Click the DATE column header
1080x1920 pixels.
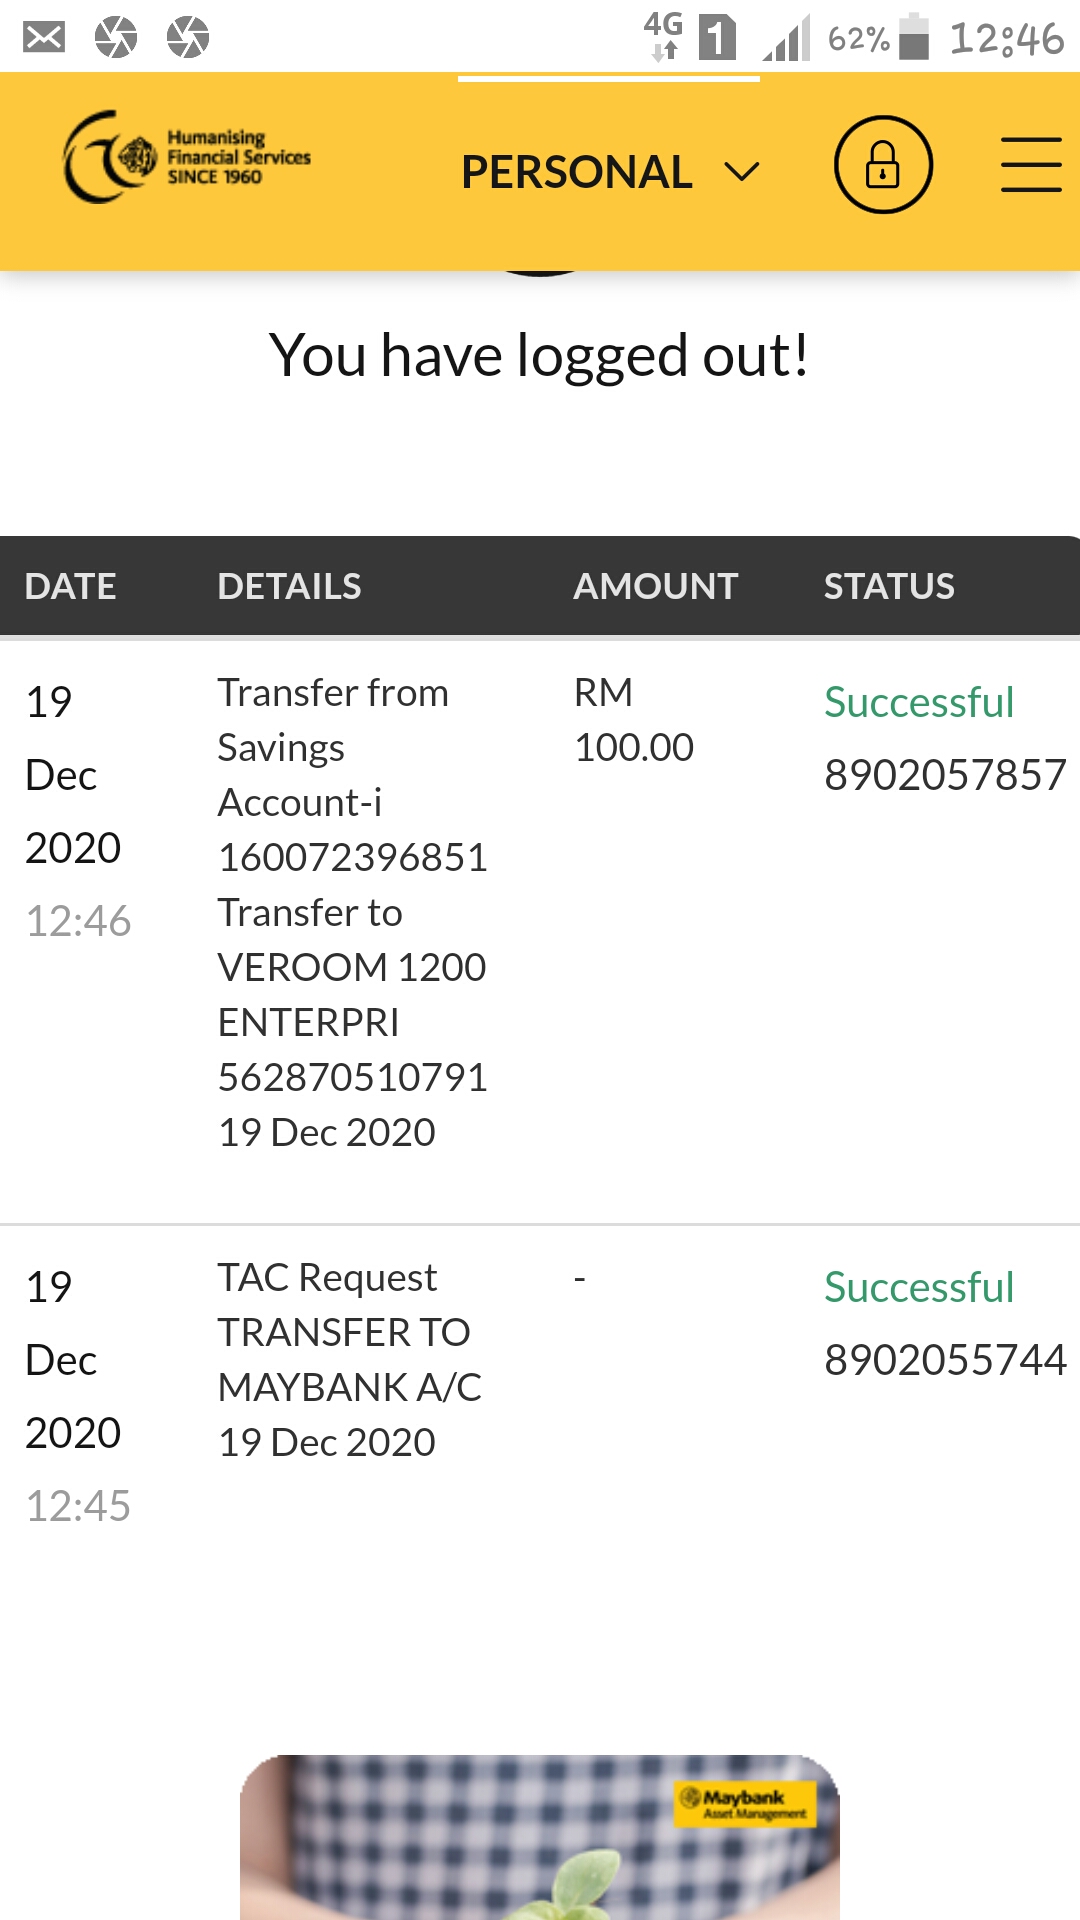[71, 586]
